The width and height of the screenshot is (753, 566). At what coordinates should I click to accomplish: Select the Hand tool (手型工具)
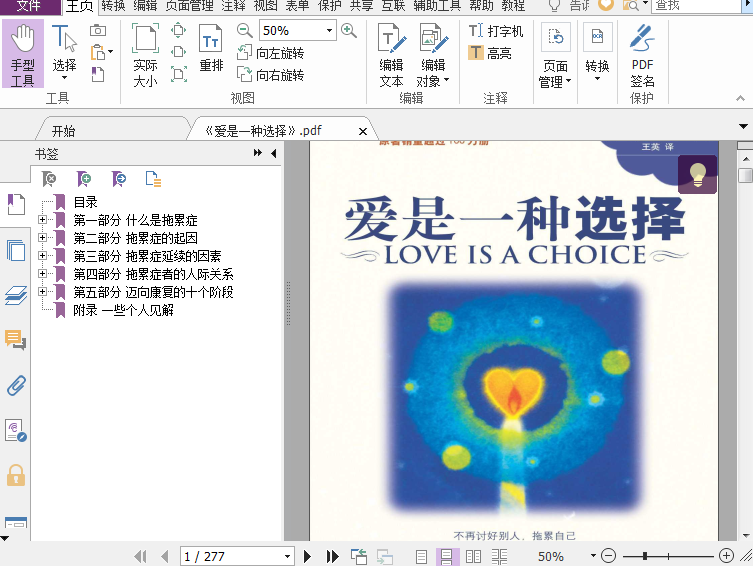[x=23, y=54]
